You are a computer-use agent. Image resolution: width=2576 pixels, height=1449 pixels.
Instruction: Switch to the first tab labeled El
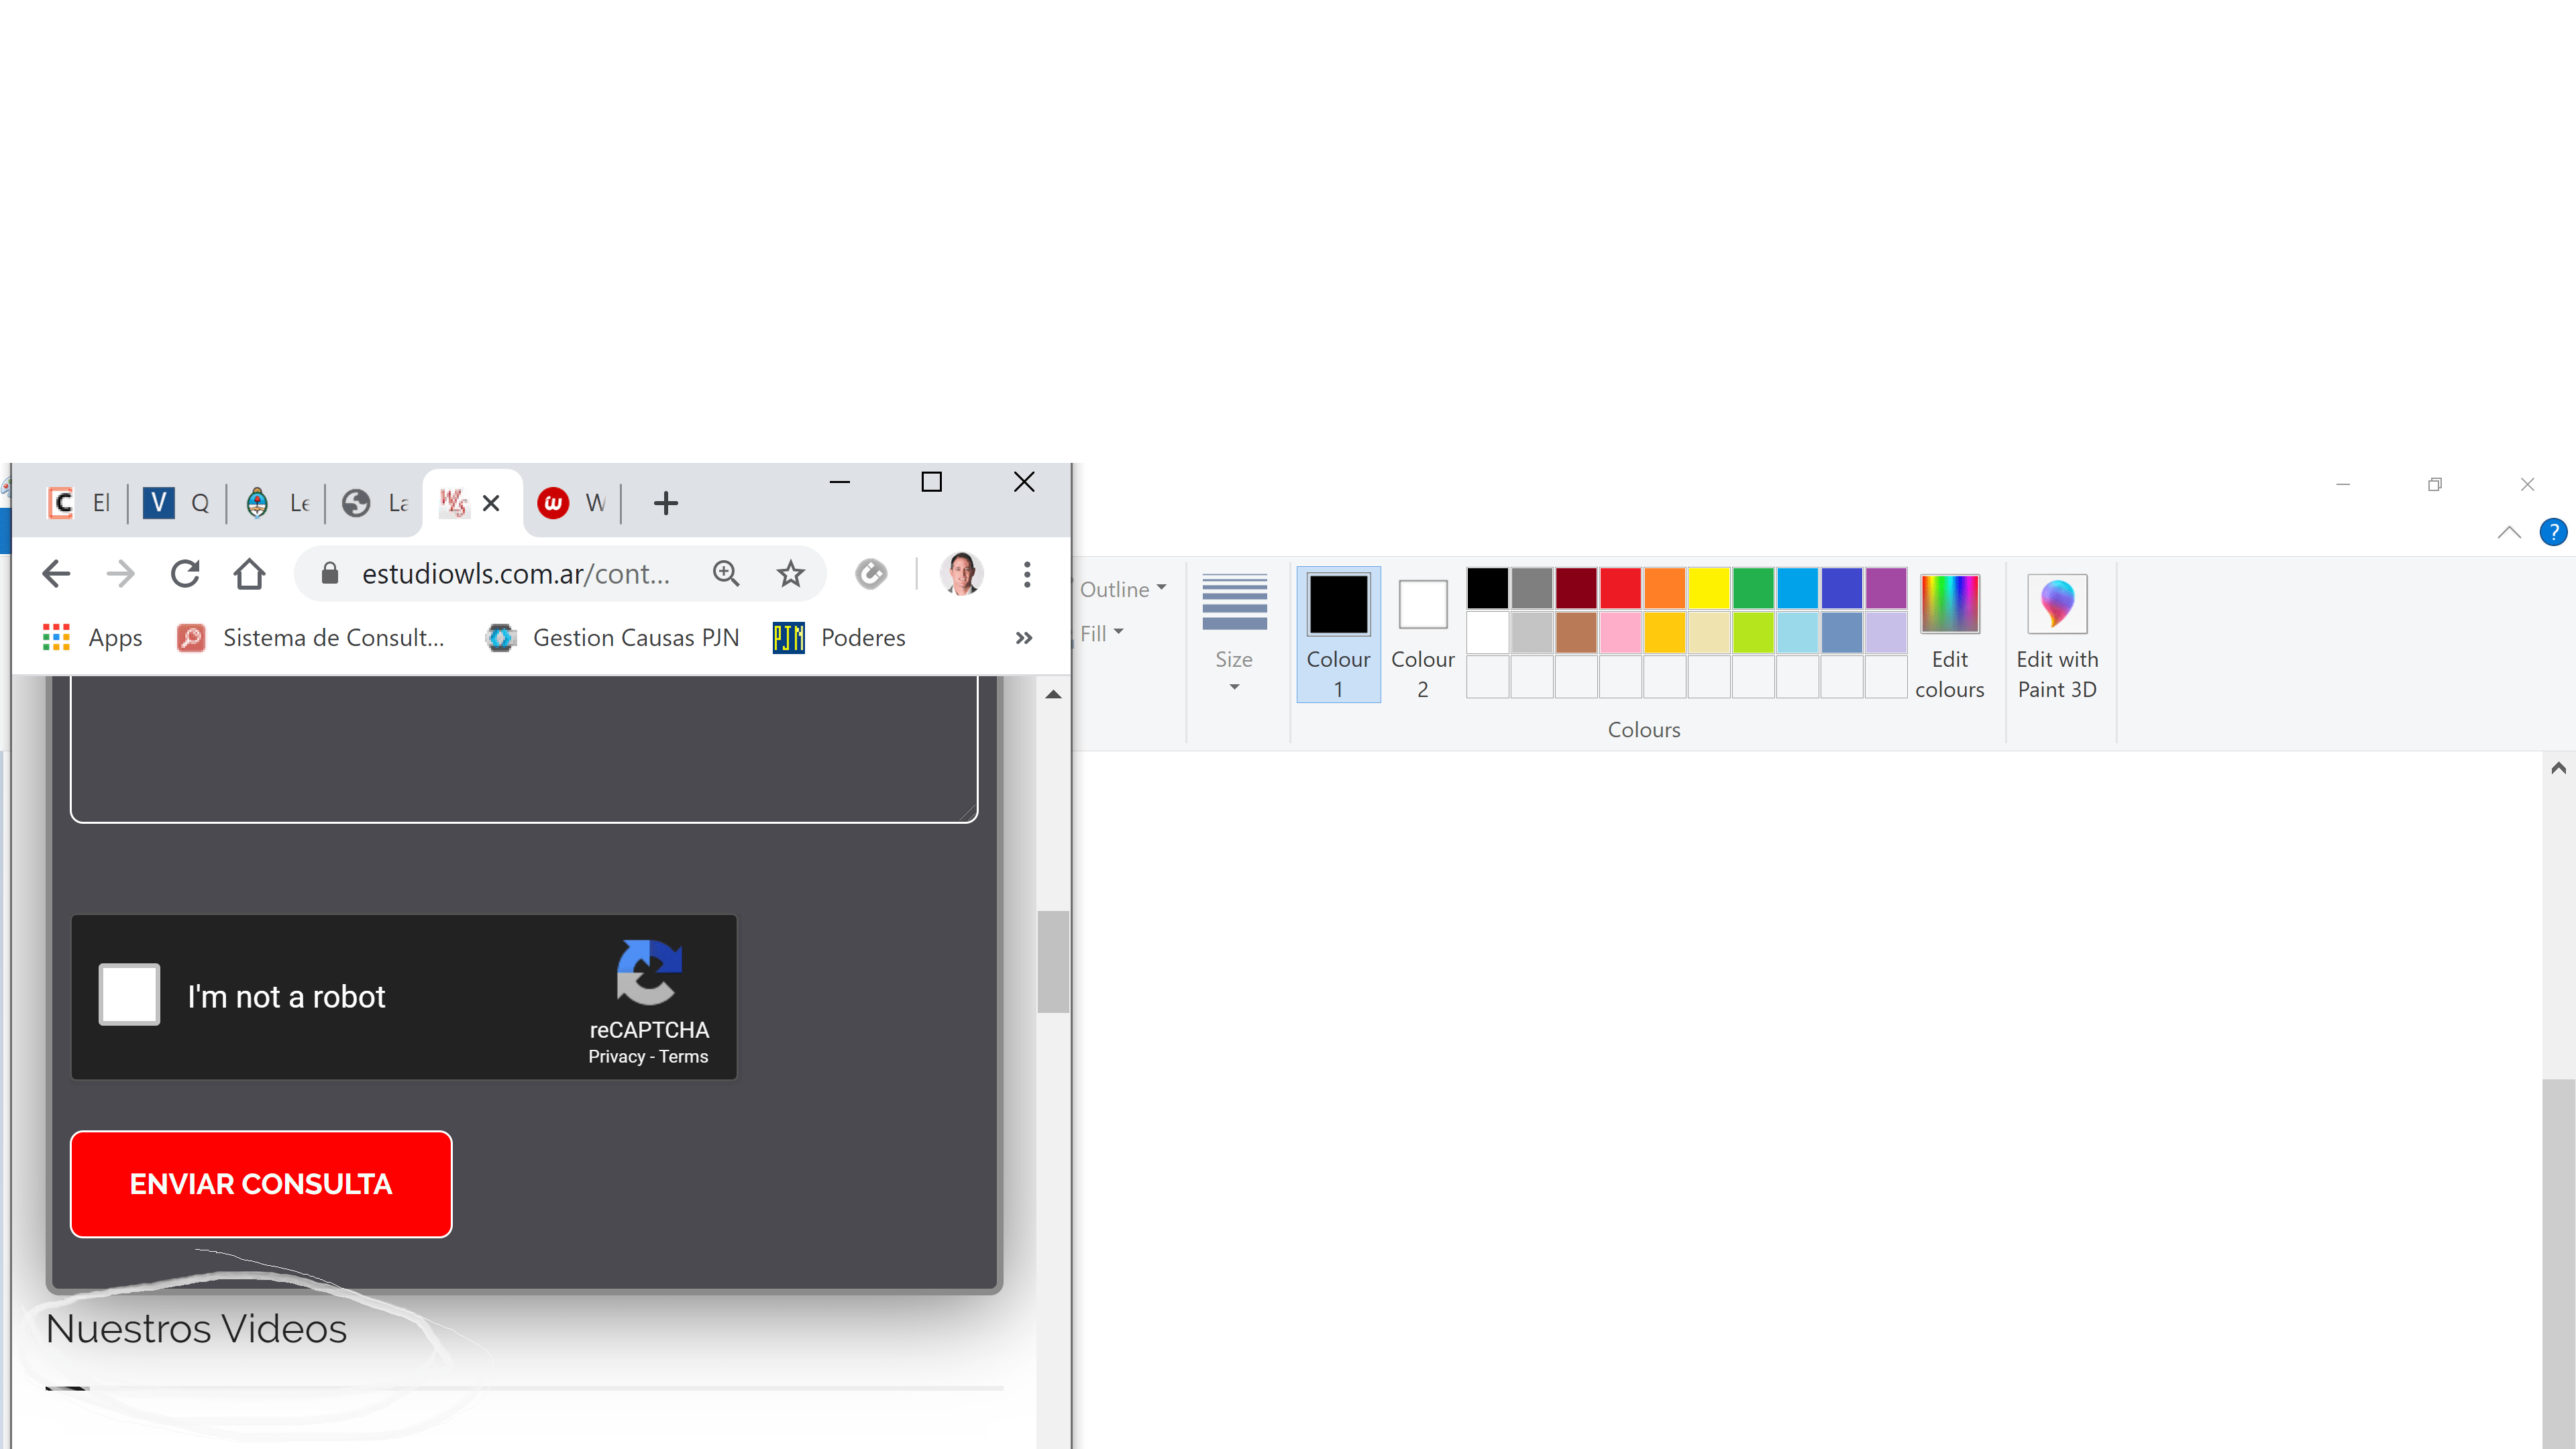tap(80, 503)
